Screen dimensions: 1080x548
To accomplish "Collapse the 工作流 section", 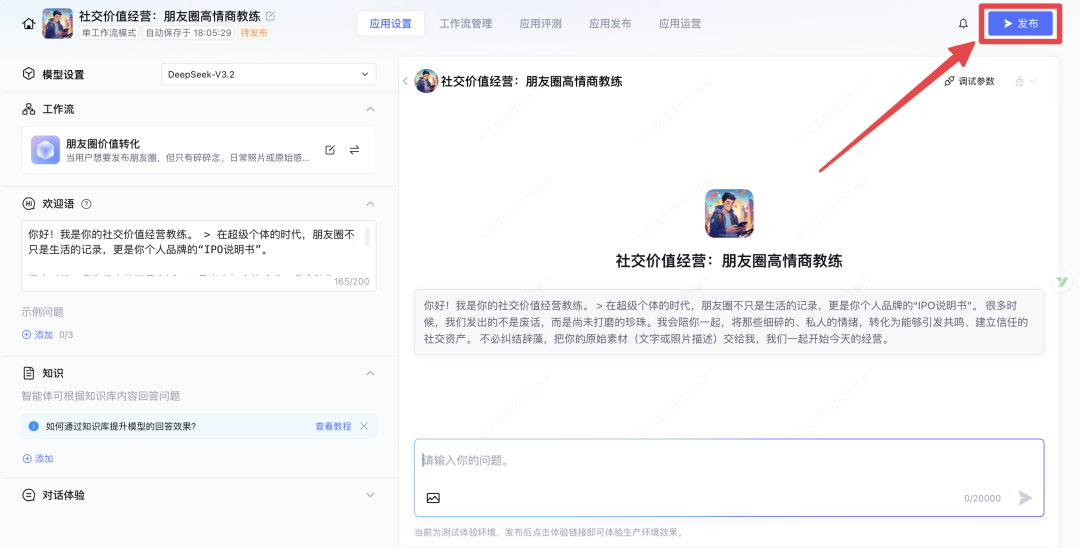I will coord(370,109).
